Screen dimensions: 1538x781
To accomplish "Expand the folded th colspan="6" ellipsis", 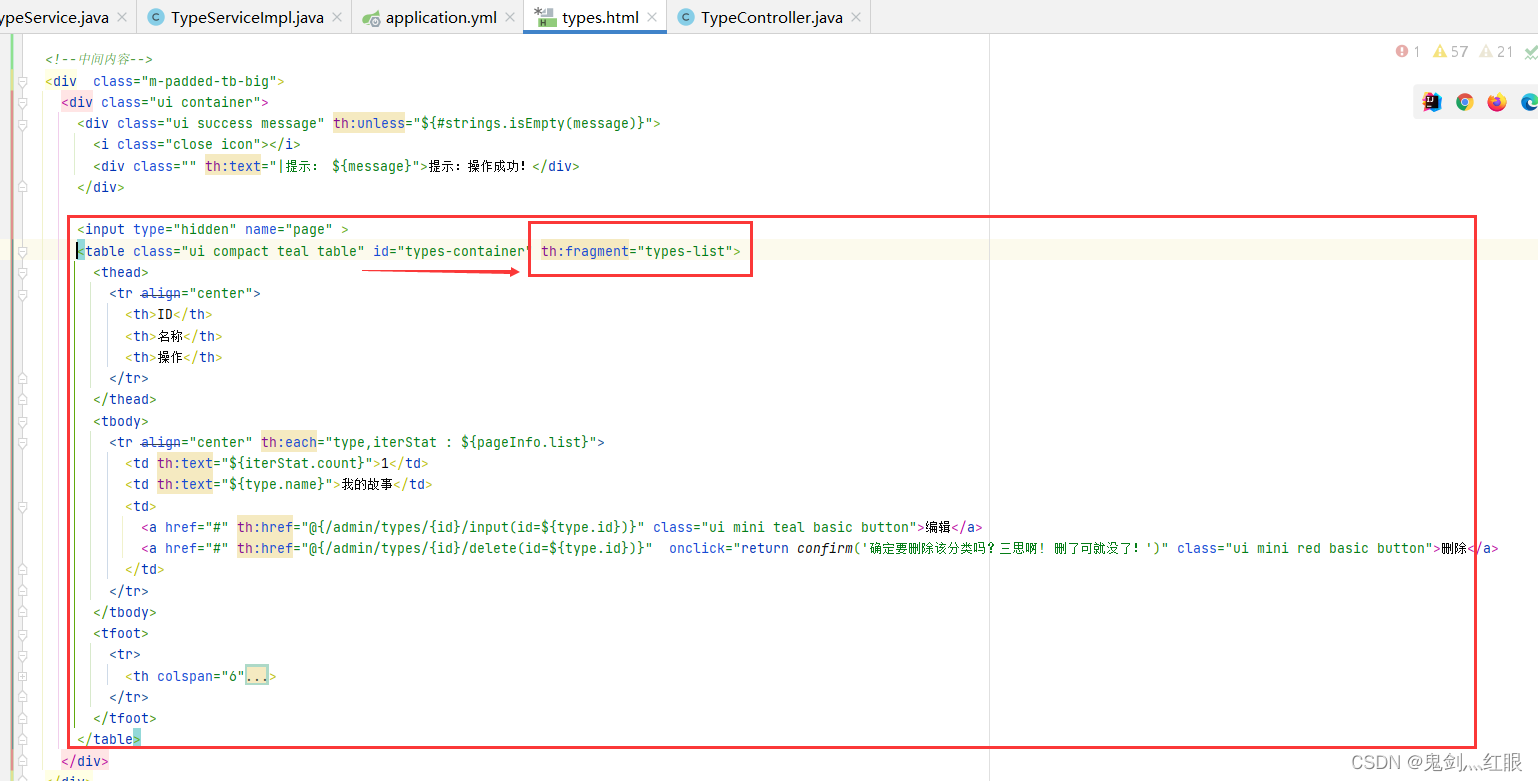I will click(257, 676).
